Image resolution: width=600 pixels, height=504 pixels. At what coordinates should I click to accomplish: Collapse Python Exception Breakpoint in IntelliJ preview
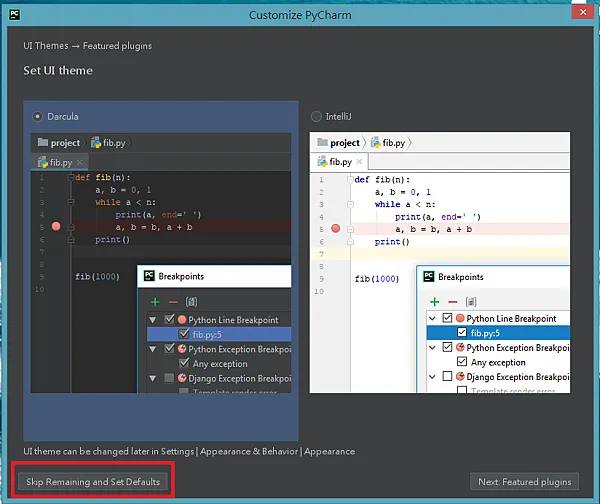pos(432,347)
